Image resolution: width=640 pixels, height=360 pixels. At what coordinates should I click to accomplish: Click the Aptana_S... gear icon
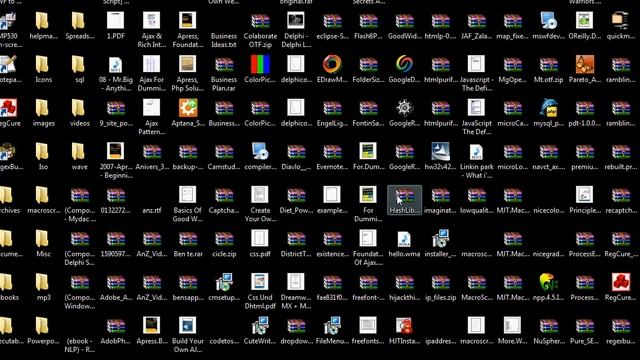click(188, 108)
